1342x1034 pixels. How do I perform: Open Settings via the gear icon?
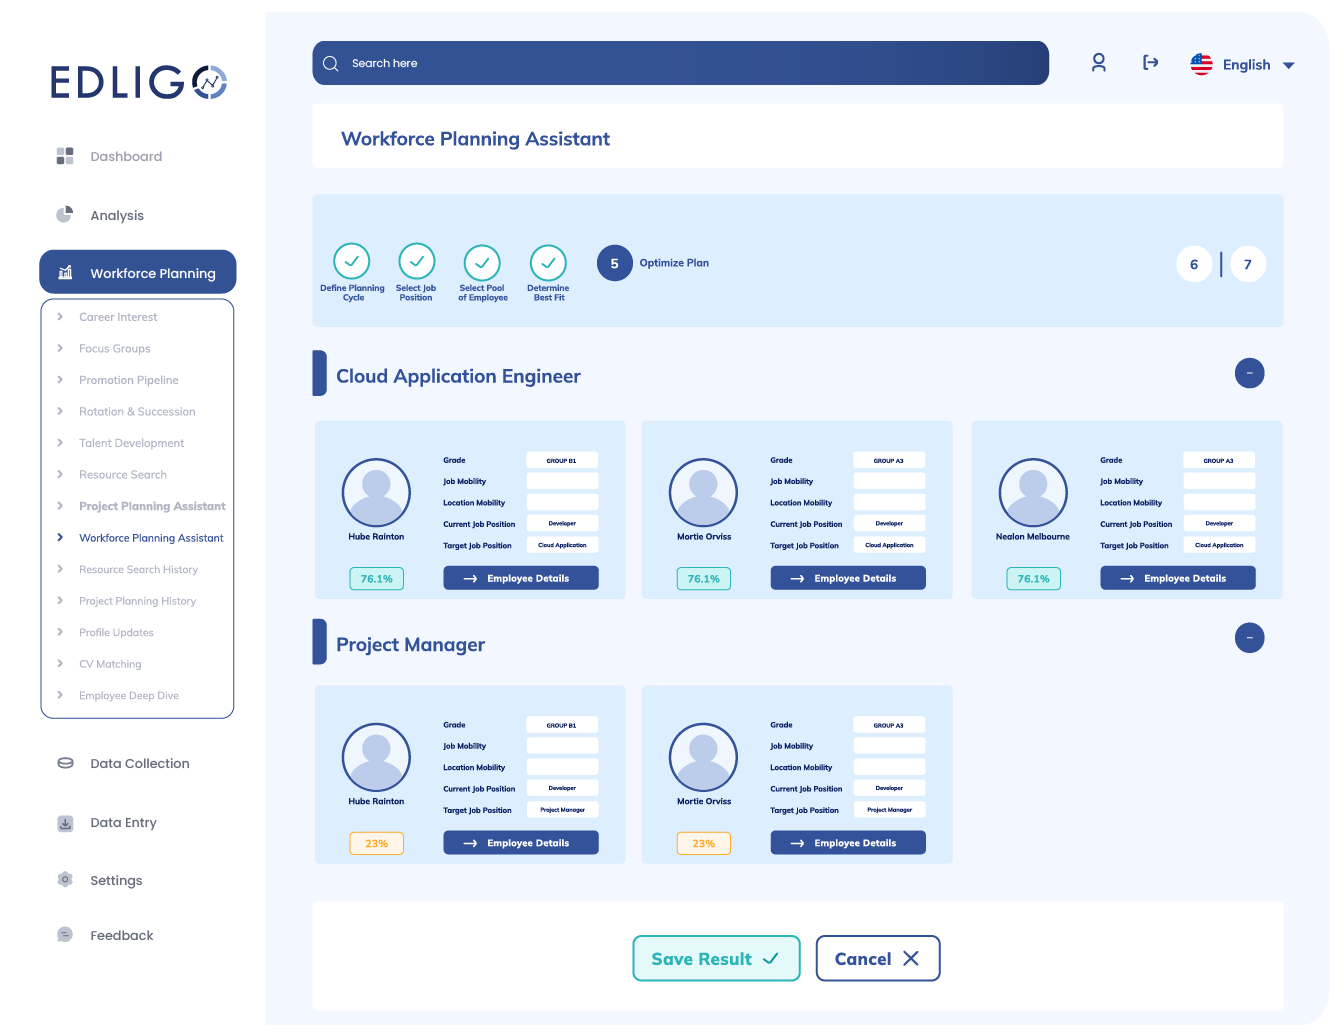point(65,879)
